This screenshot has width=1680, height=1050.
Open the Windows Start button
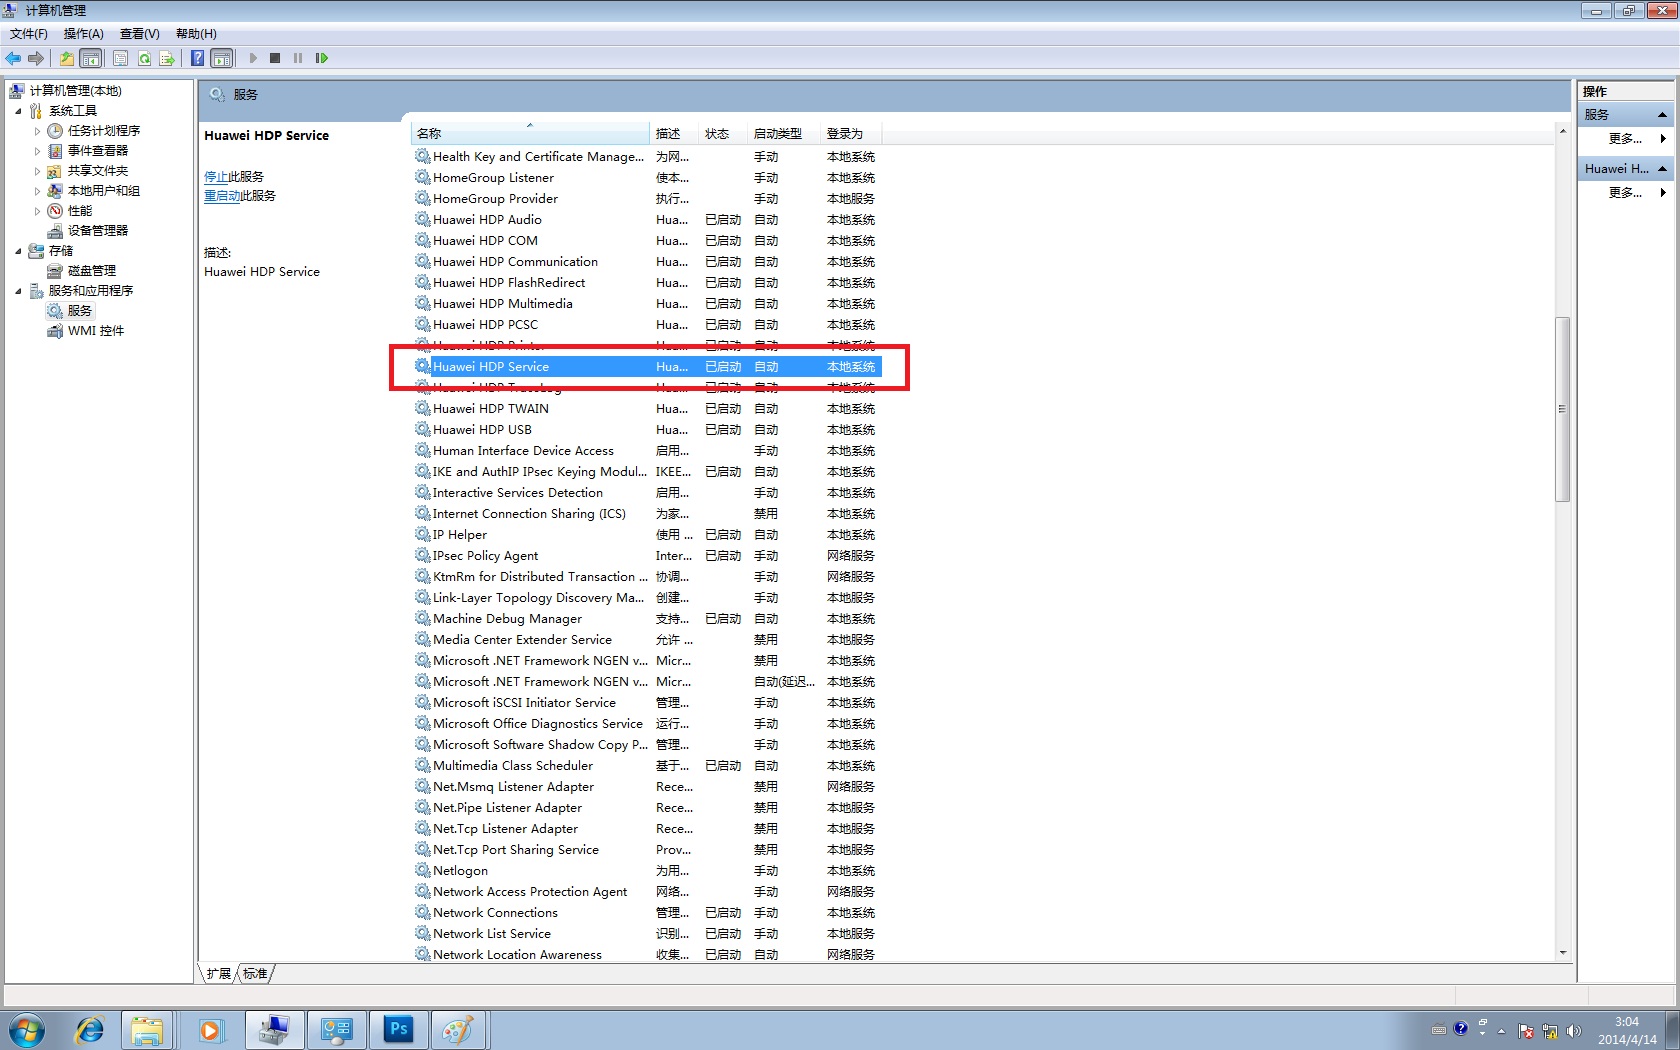pyautogui.click(x=26, y=1030)
